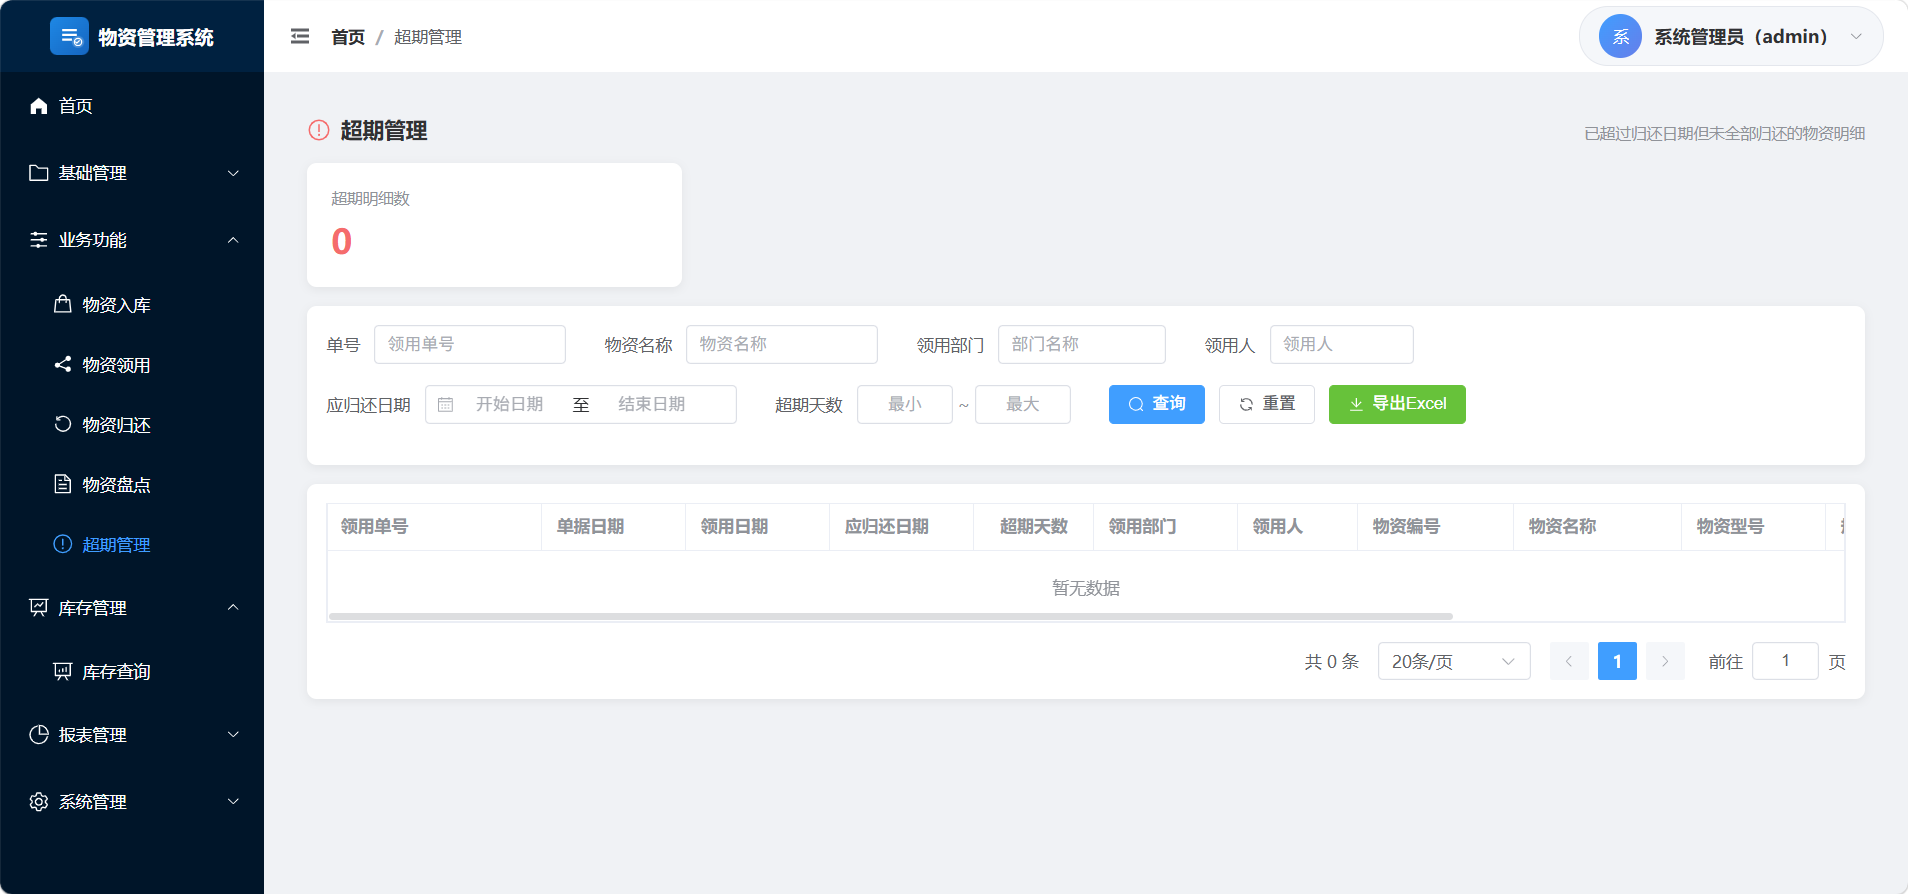The width and height of the screenshot is (1908, 894).
Task: Select 超期管理 in the sidebar
Action: 132,545
